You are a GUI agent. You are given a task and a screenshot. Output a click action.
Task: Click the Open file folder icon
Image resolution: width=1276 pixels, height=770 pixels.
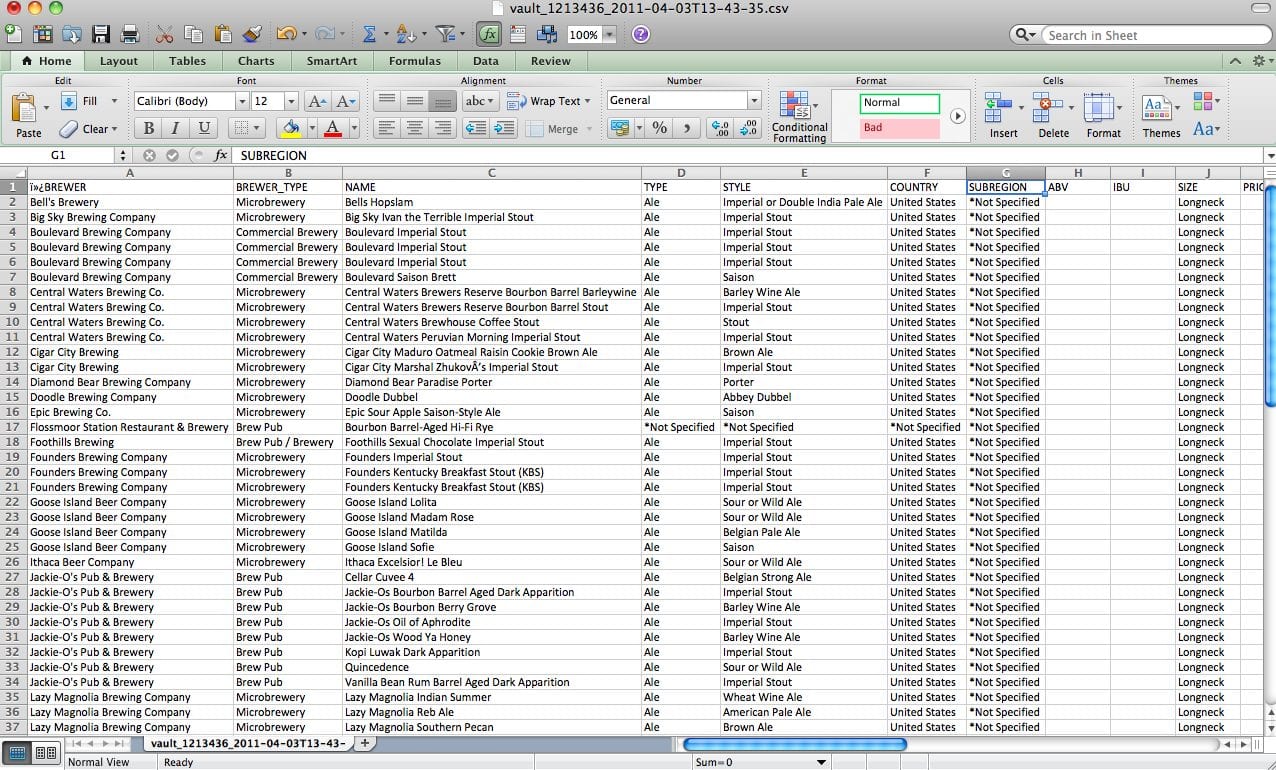71,34
